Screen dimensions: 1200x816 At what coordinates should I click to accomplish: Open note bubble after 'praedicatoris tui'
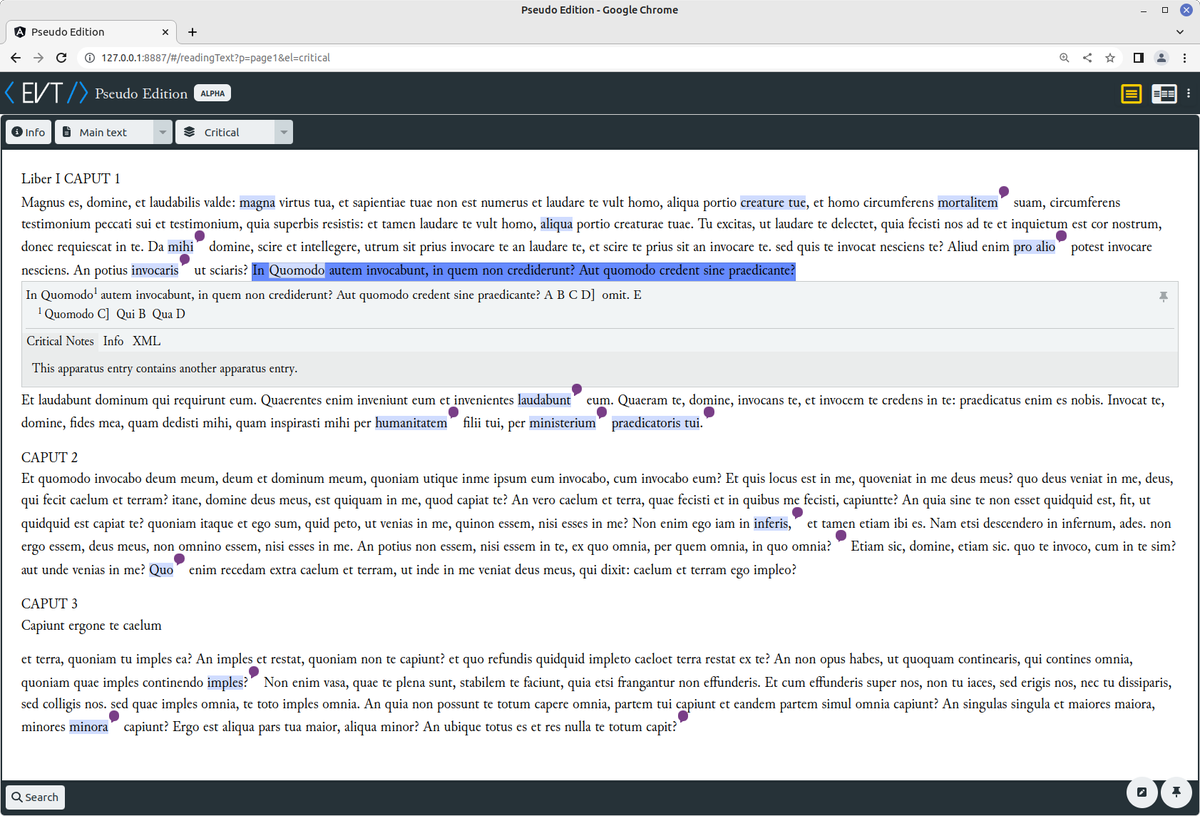click(x=709, y=412)
